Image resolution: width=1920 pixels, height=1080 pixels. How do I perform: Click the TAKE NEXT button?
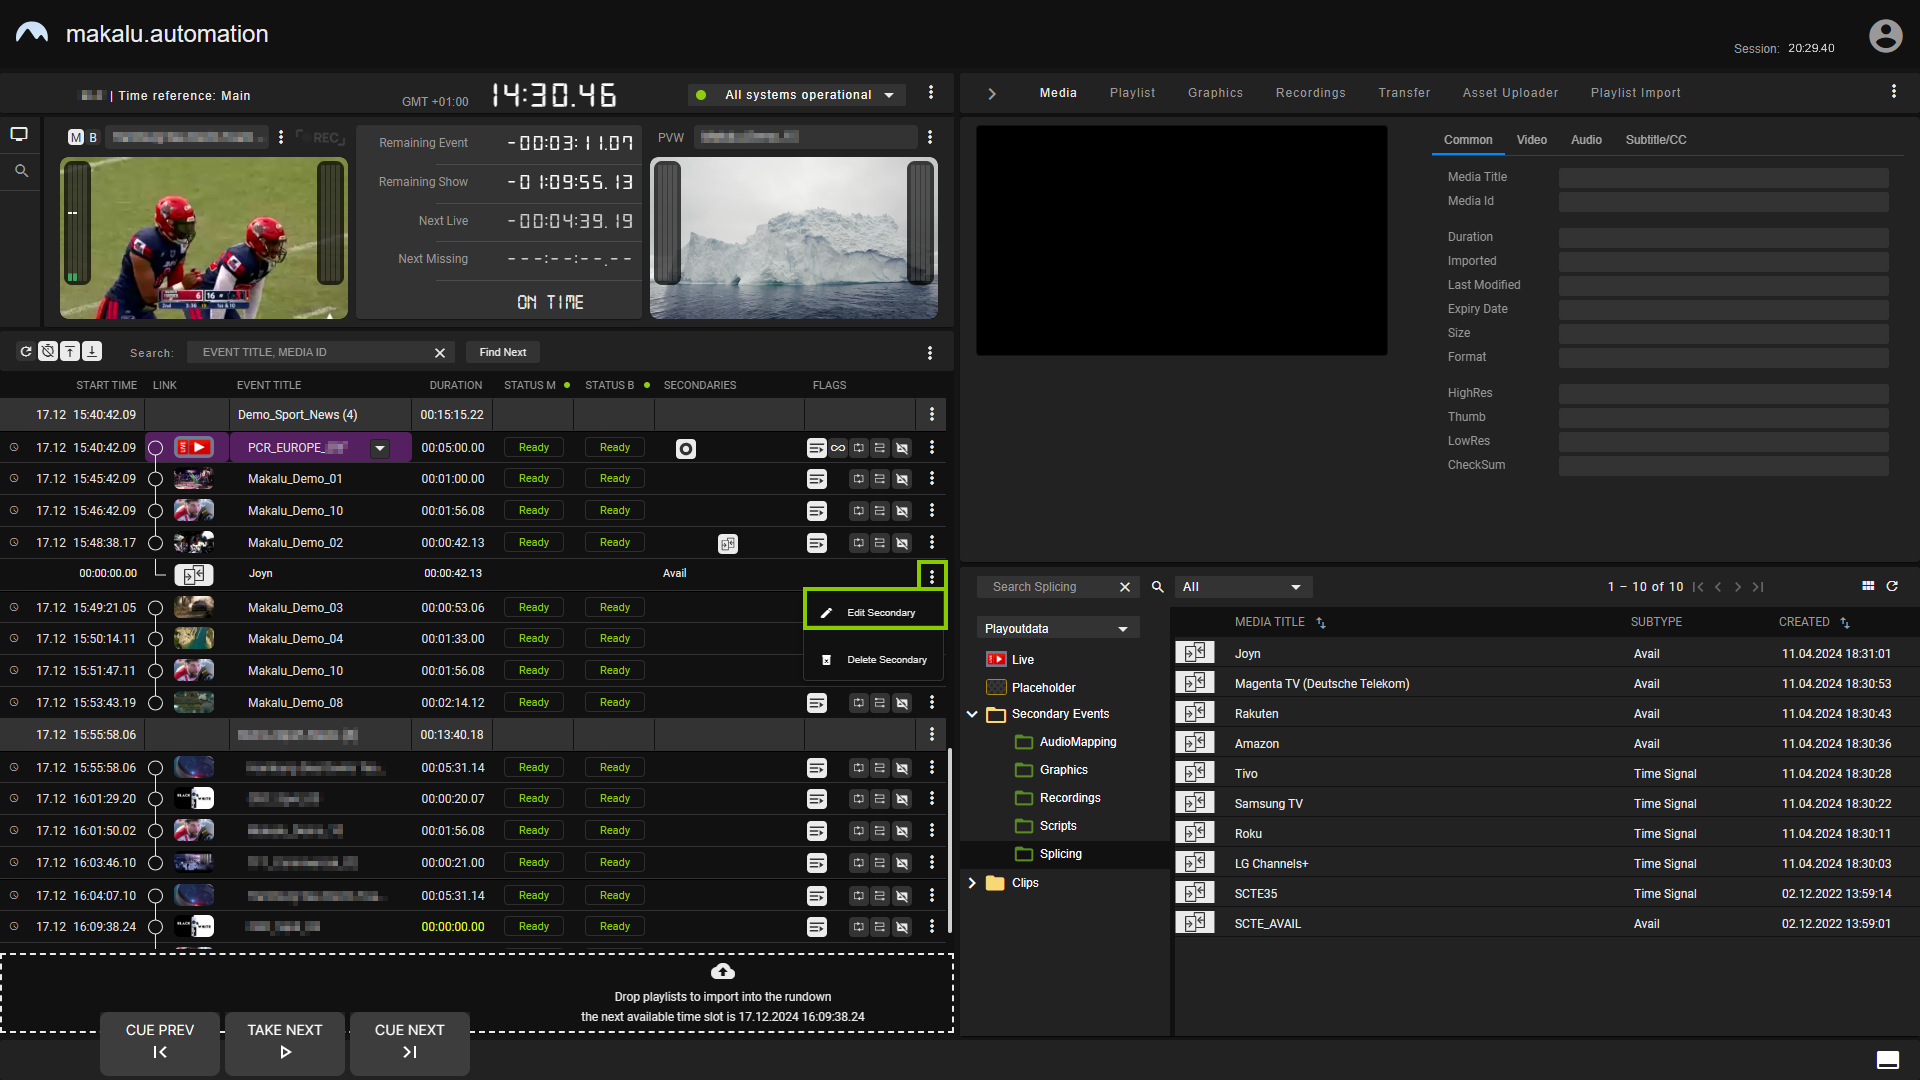tap(284, 1040)
